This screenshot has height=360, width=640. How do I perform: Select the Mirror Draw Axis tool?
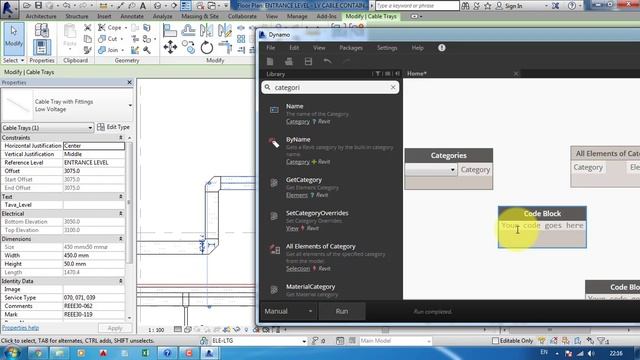pyautogui.click(x=225, y=30)
